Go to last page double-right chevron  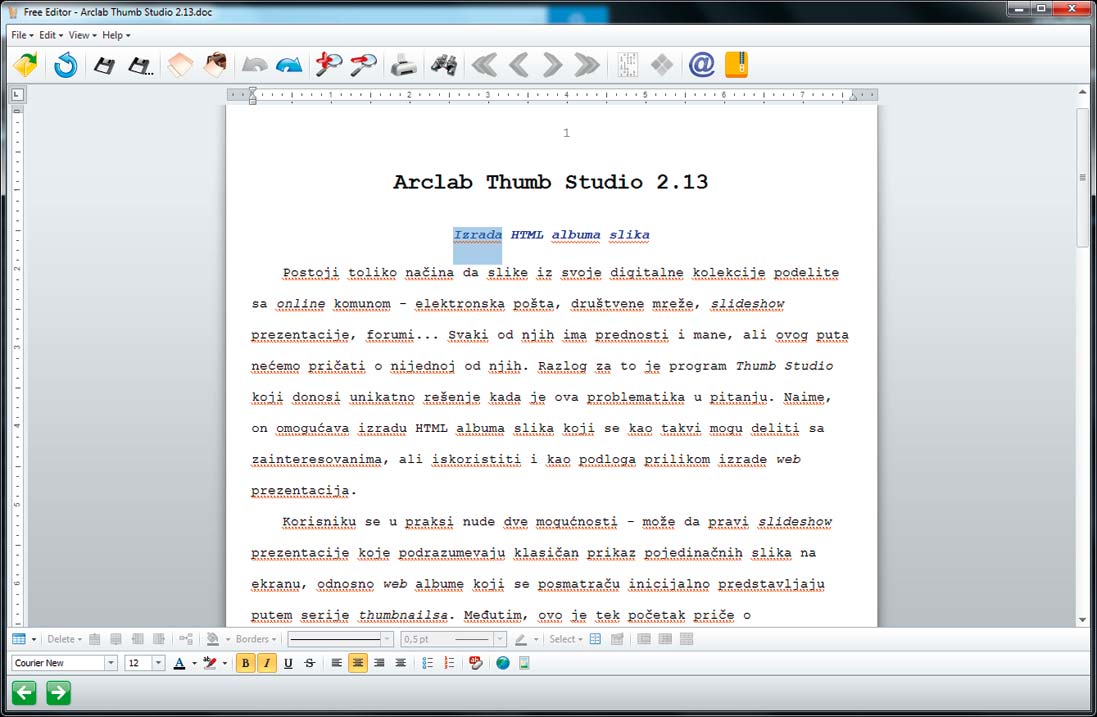tap(587, 65)
